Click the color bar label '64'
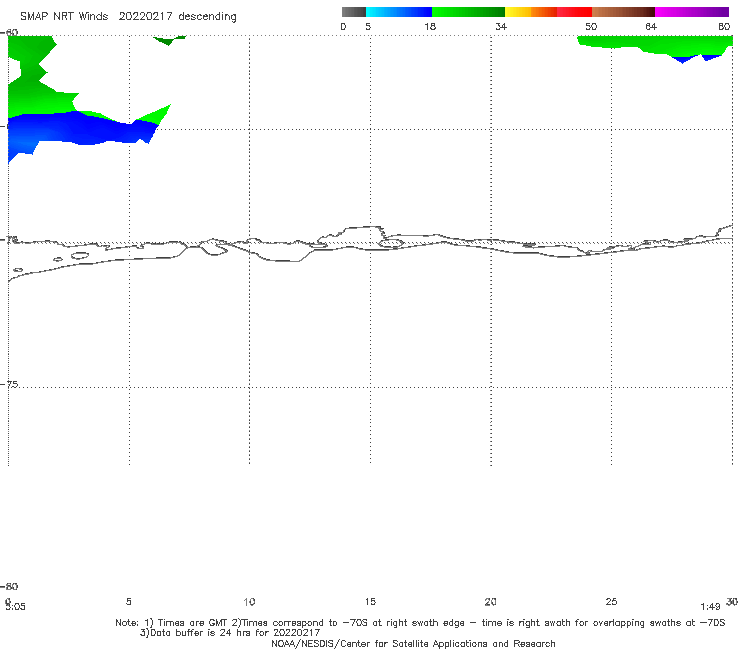The width and height of the screenshot is (740, 650). [651, 26]
